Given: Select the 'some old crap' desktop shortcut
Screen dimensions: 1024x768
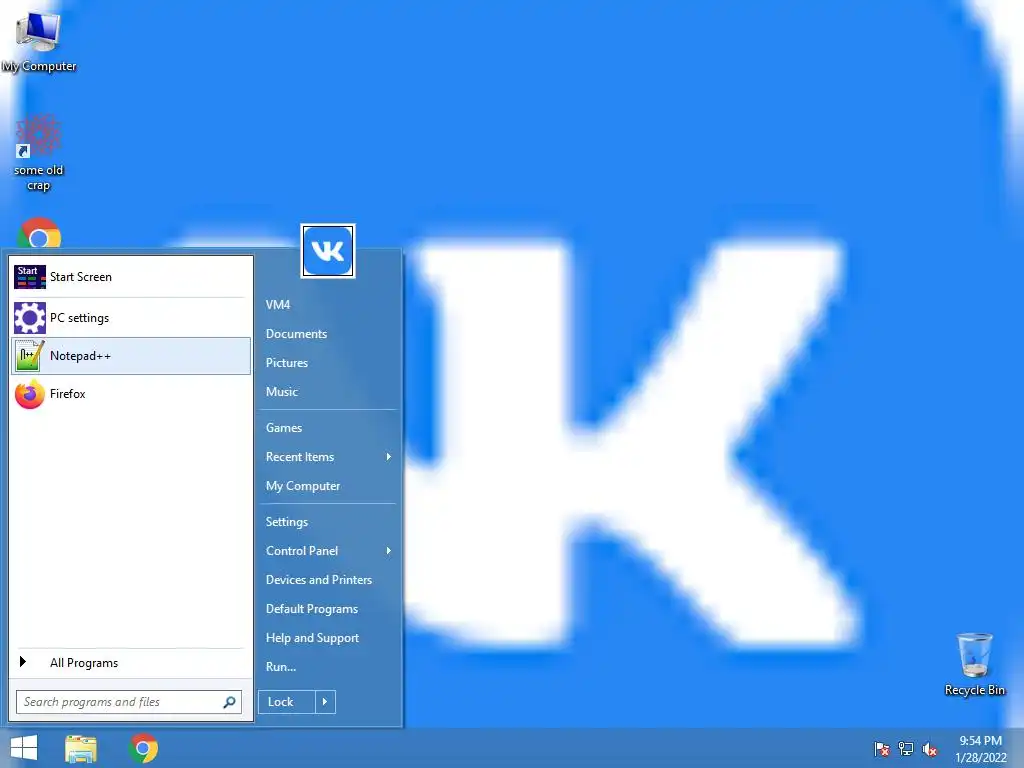Looking at the screenshot, I should [x=39, y=153].
